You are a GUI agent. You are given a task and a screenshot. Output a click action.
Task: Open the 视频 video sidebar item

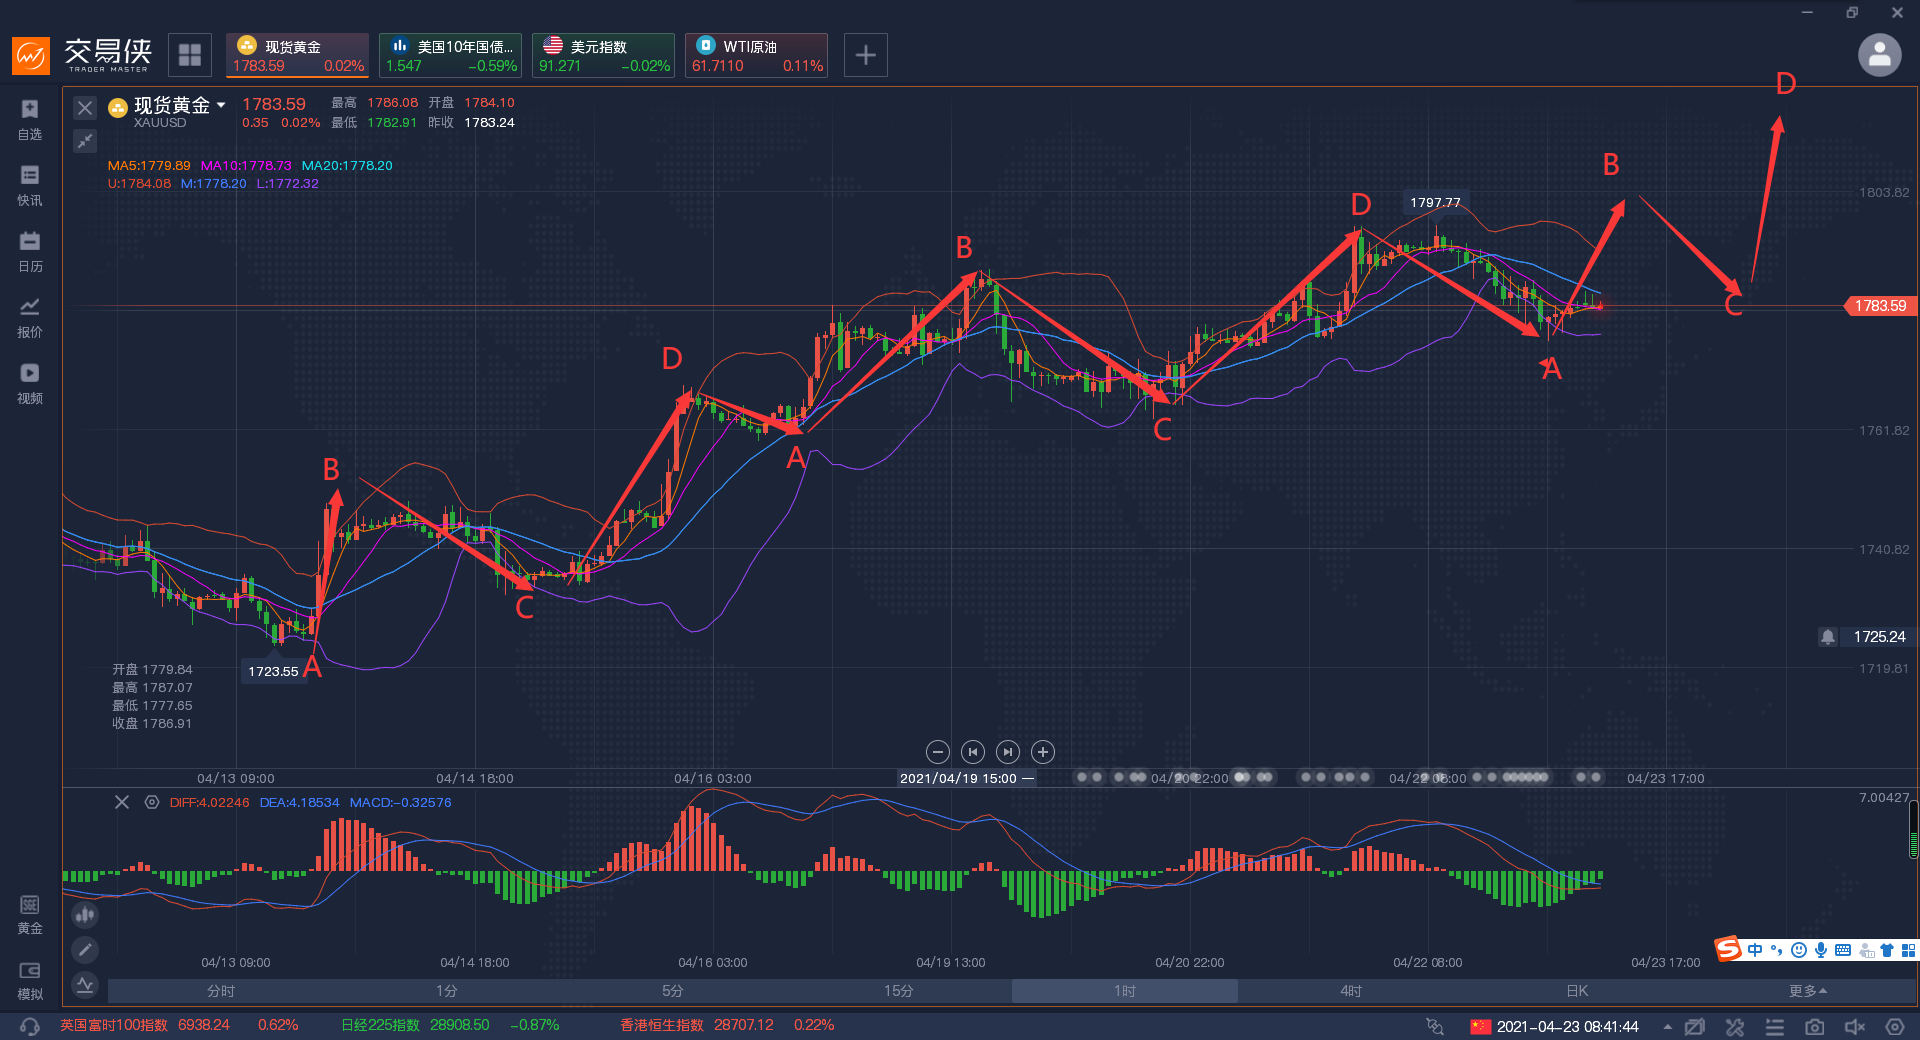pyautogui.click(x=30, y=384)
